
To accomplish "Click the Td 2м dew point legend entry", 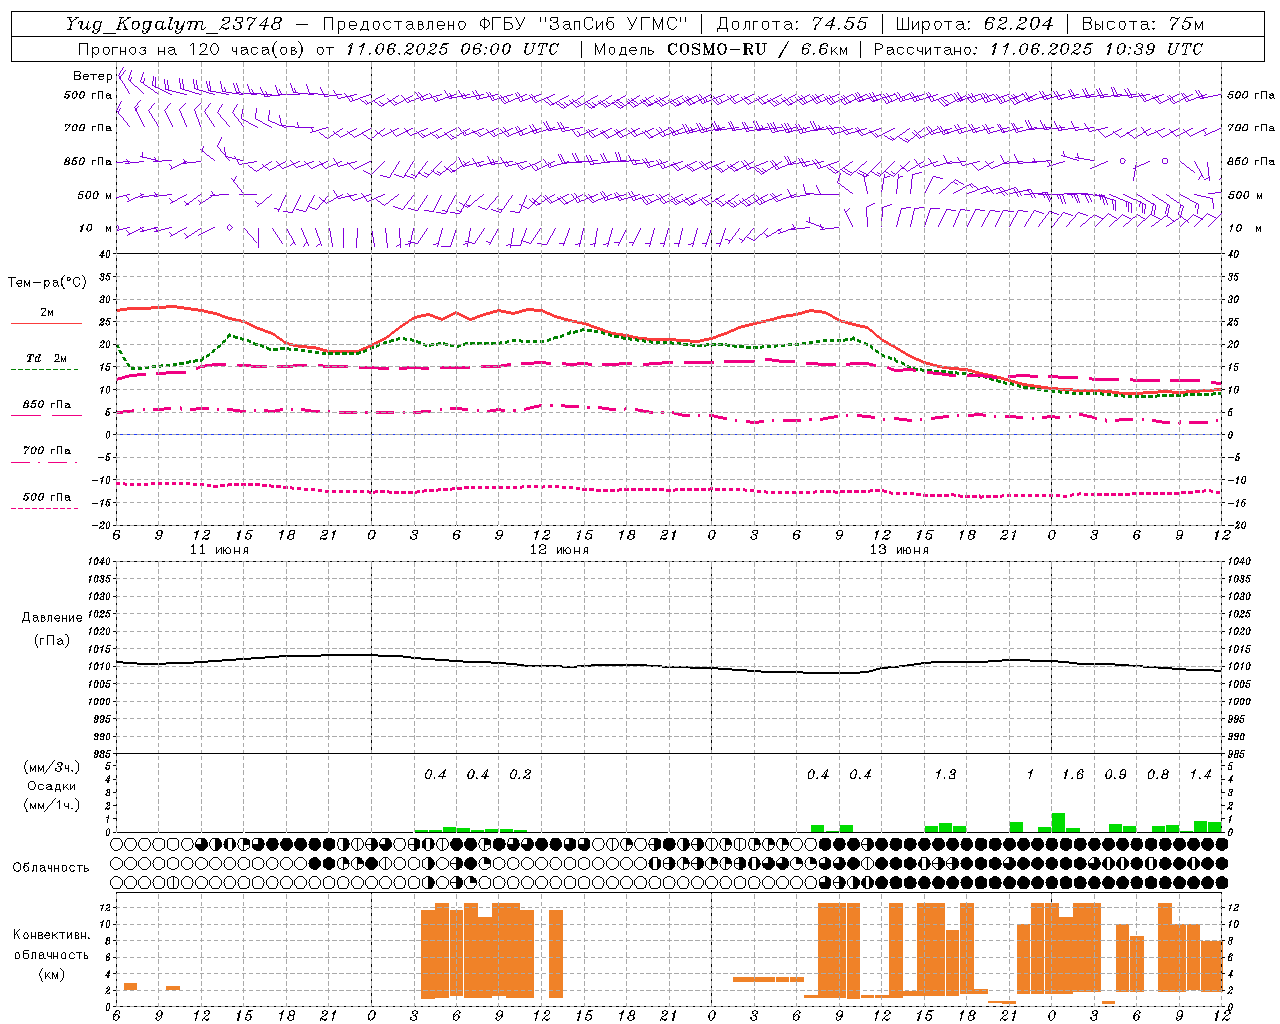I will pyautogui.click(x=47, y=358).
